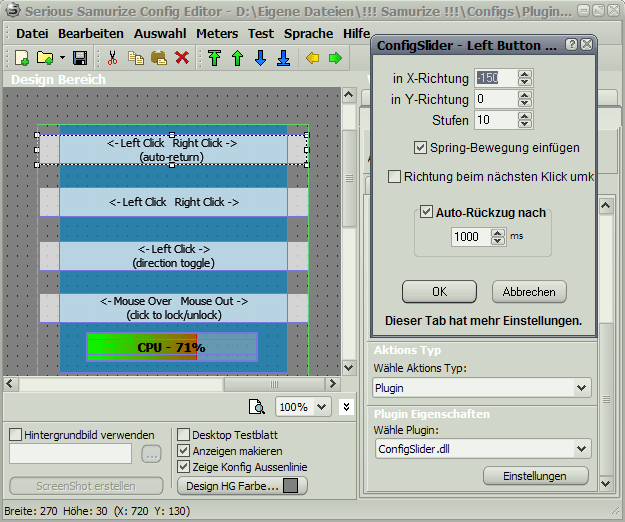Click the design area scroll right arrow
This screenshot has width=625, height=522.
point(332,384)
